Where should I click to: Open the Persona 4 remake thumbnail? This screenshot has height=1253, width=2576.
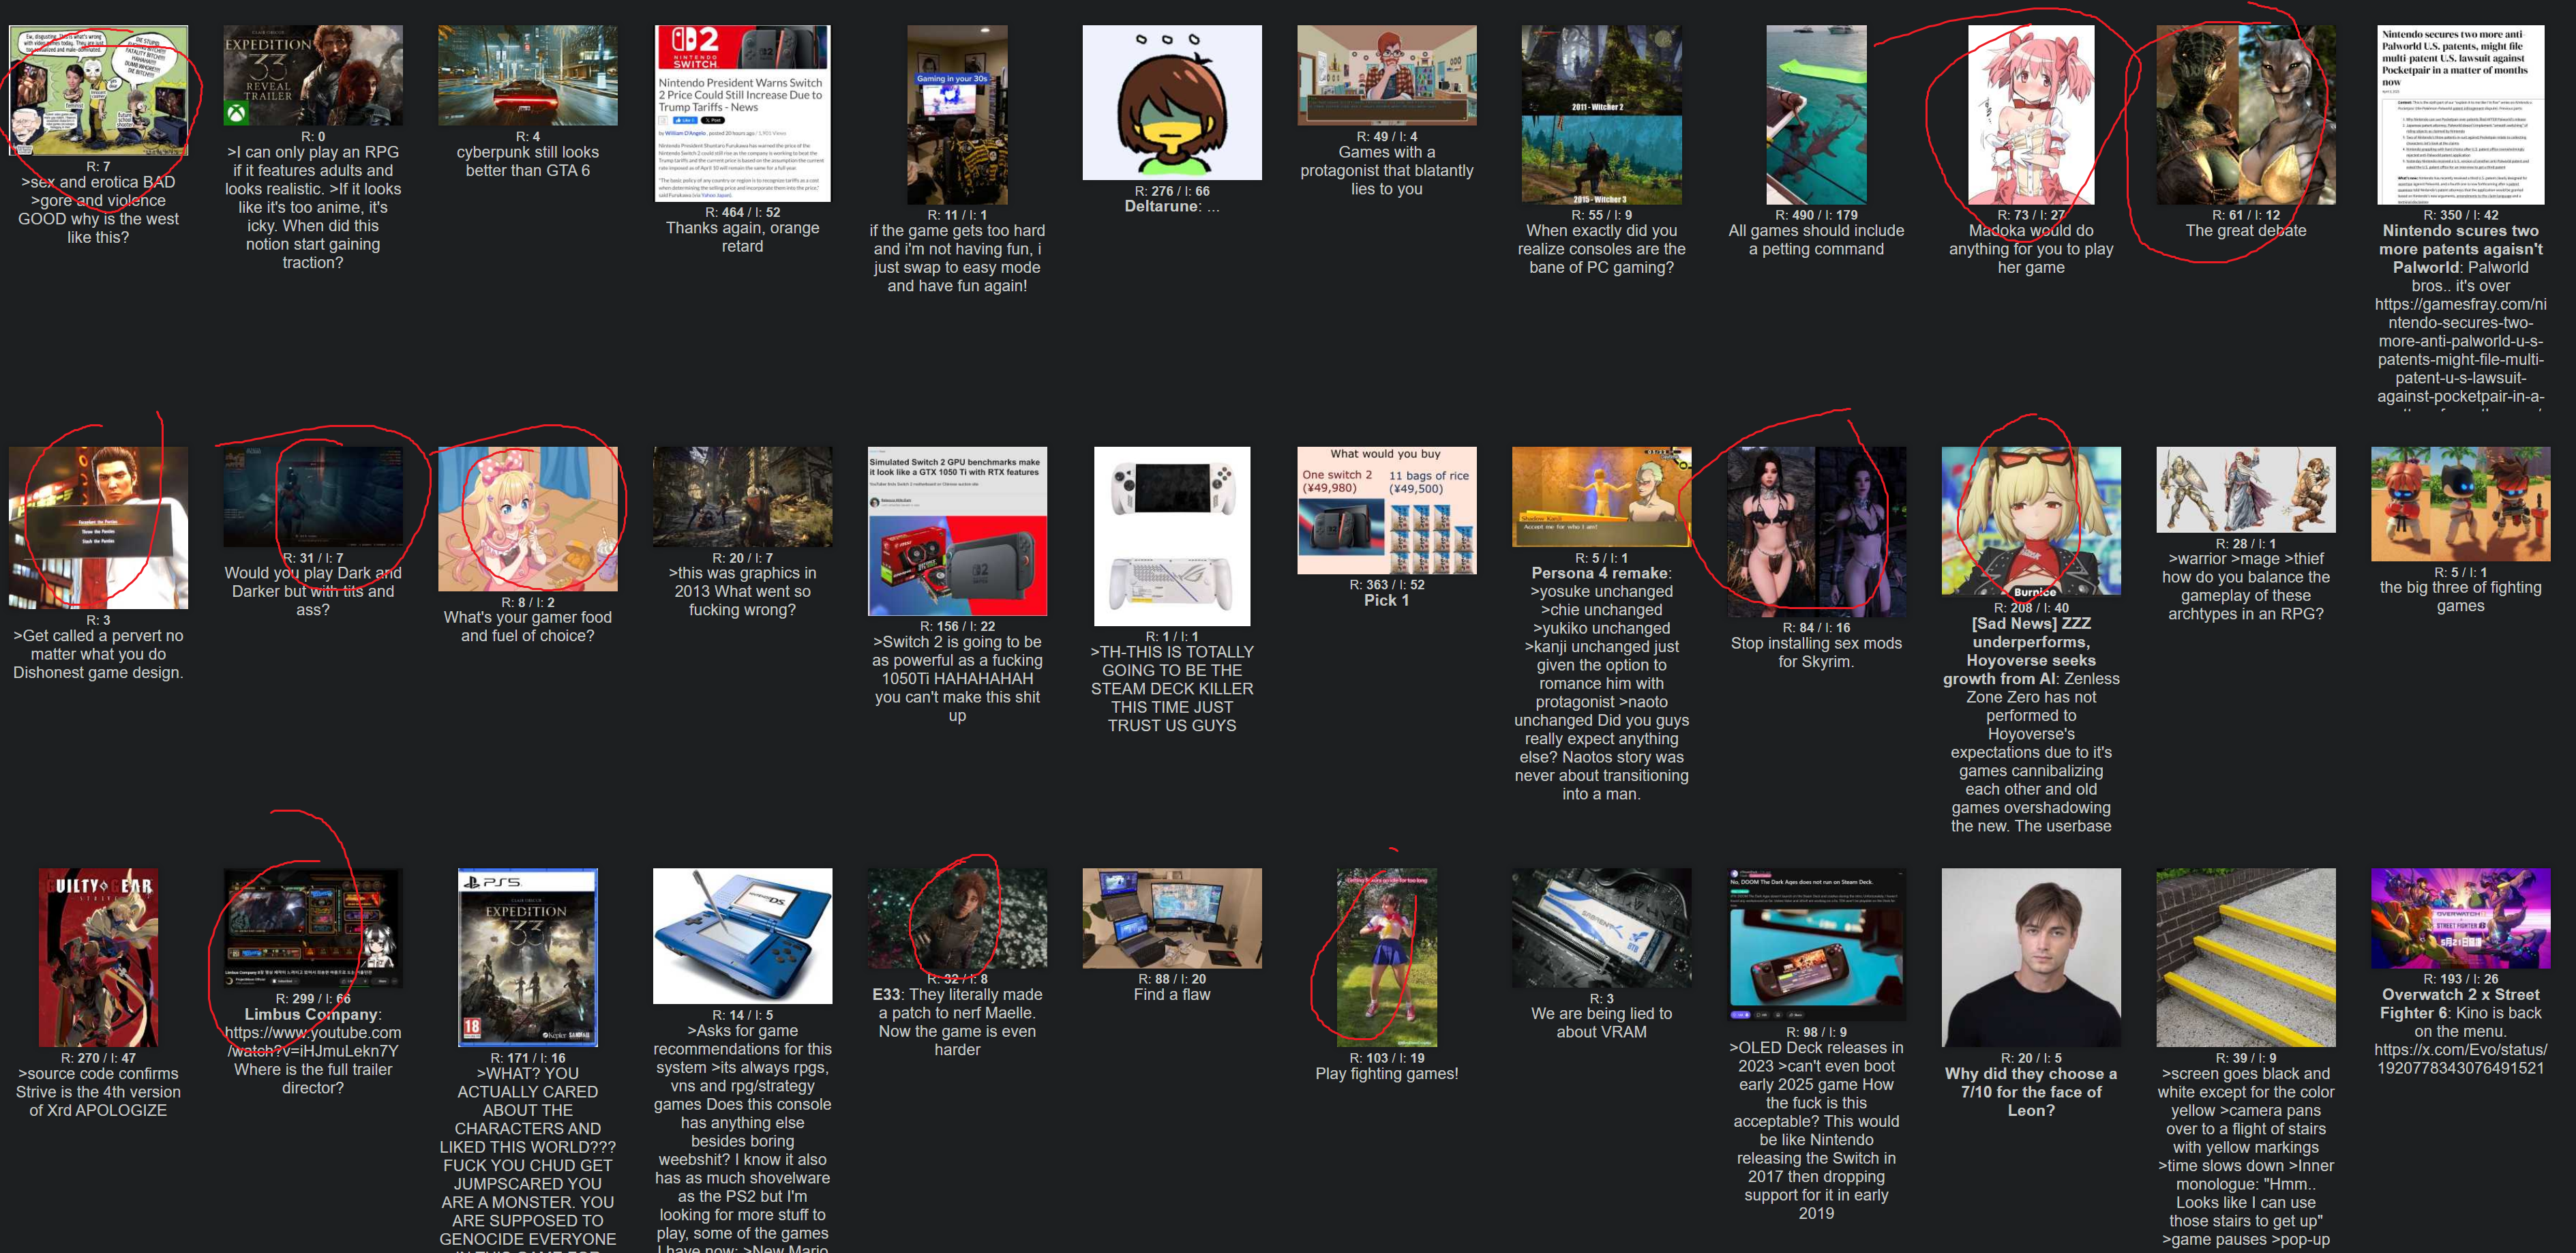tap(1602, 497)
